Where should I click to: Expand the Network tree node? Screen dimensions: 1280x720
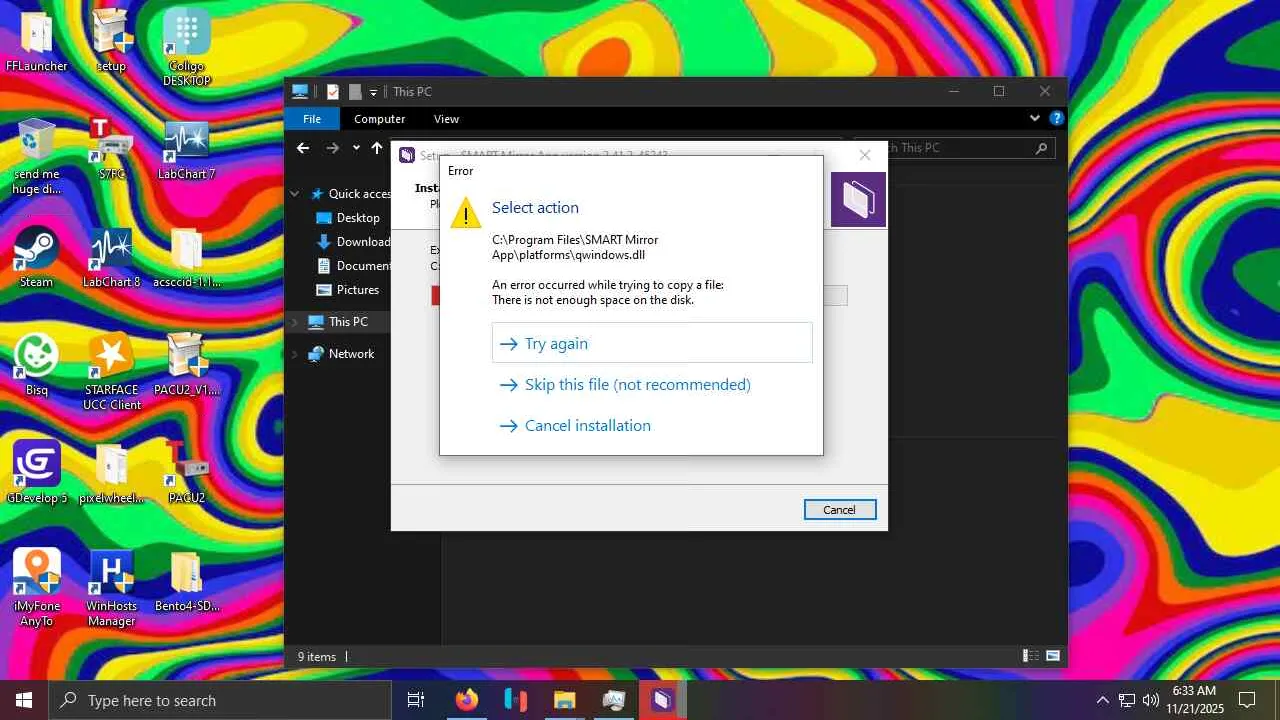point(295,354)
